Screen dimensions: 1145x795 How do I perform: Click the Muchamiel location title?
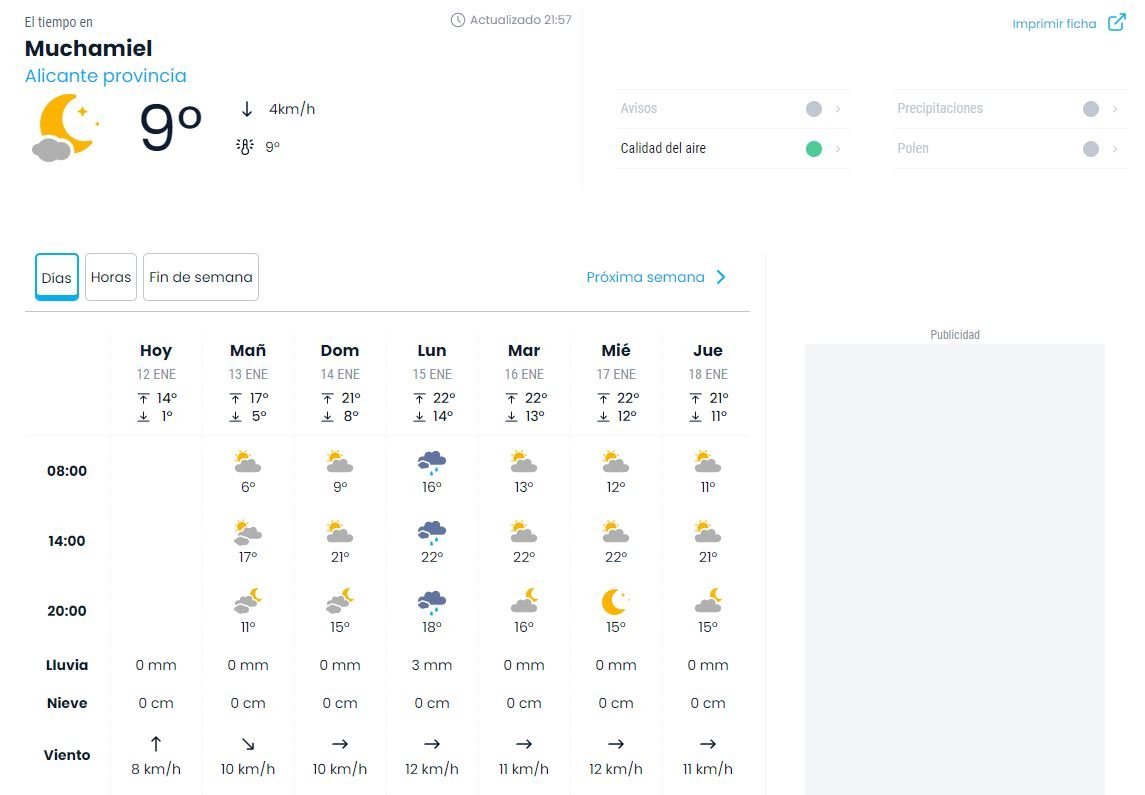coord(88,48)
